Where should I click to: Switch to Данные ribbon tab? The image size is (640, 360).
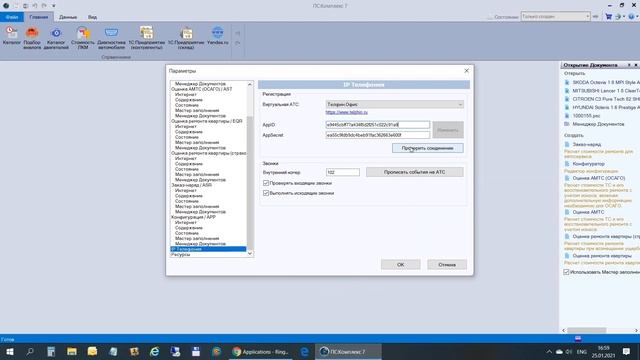[68, 17]
